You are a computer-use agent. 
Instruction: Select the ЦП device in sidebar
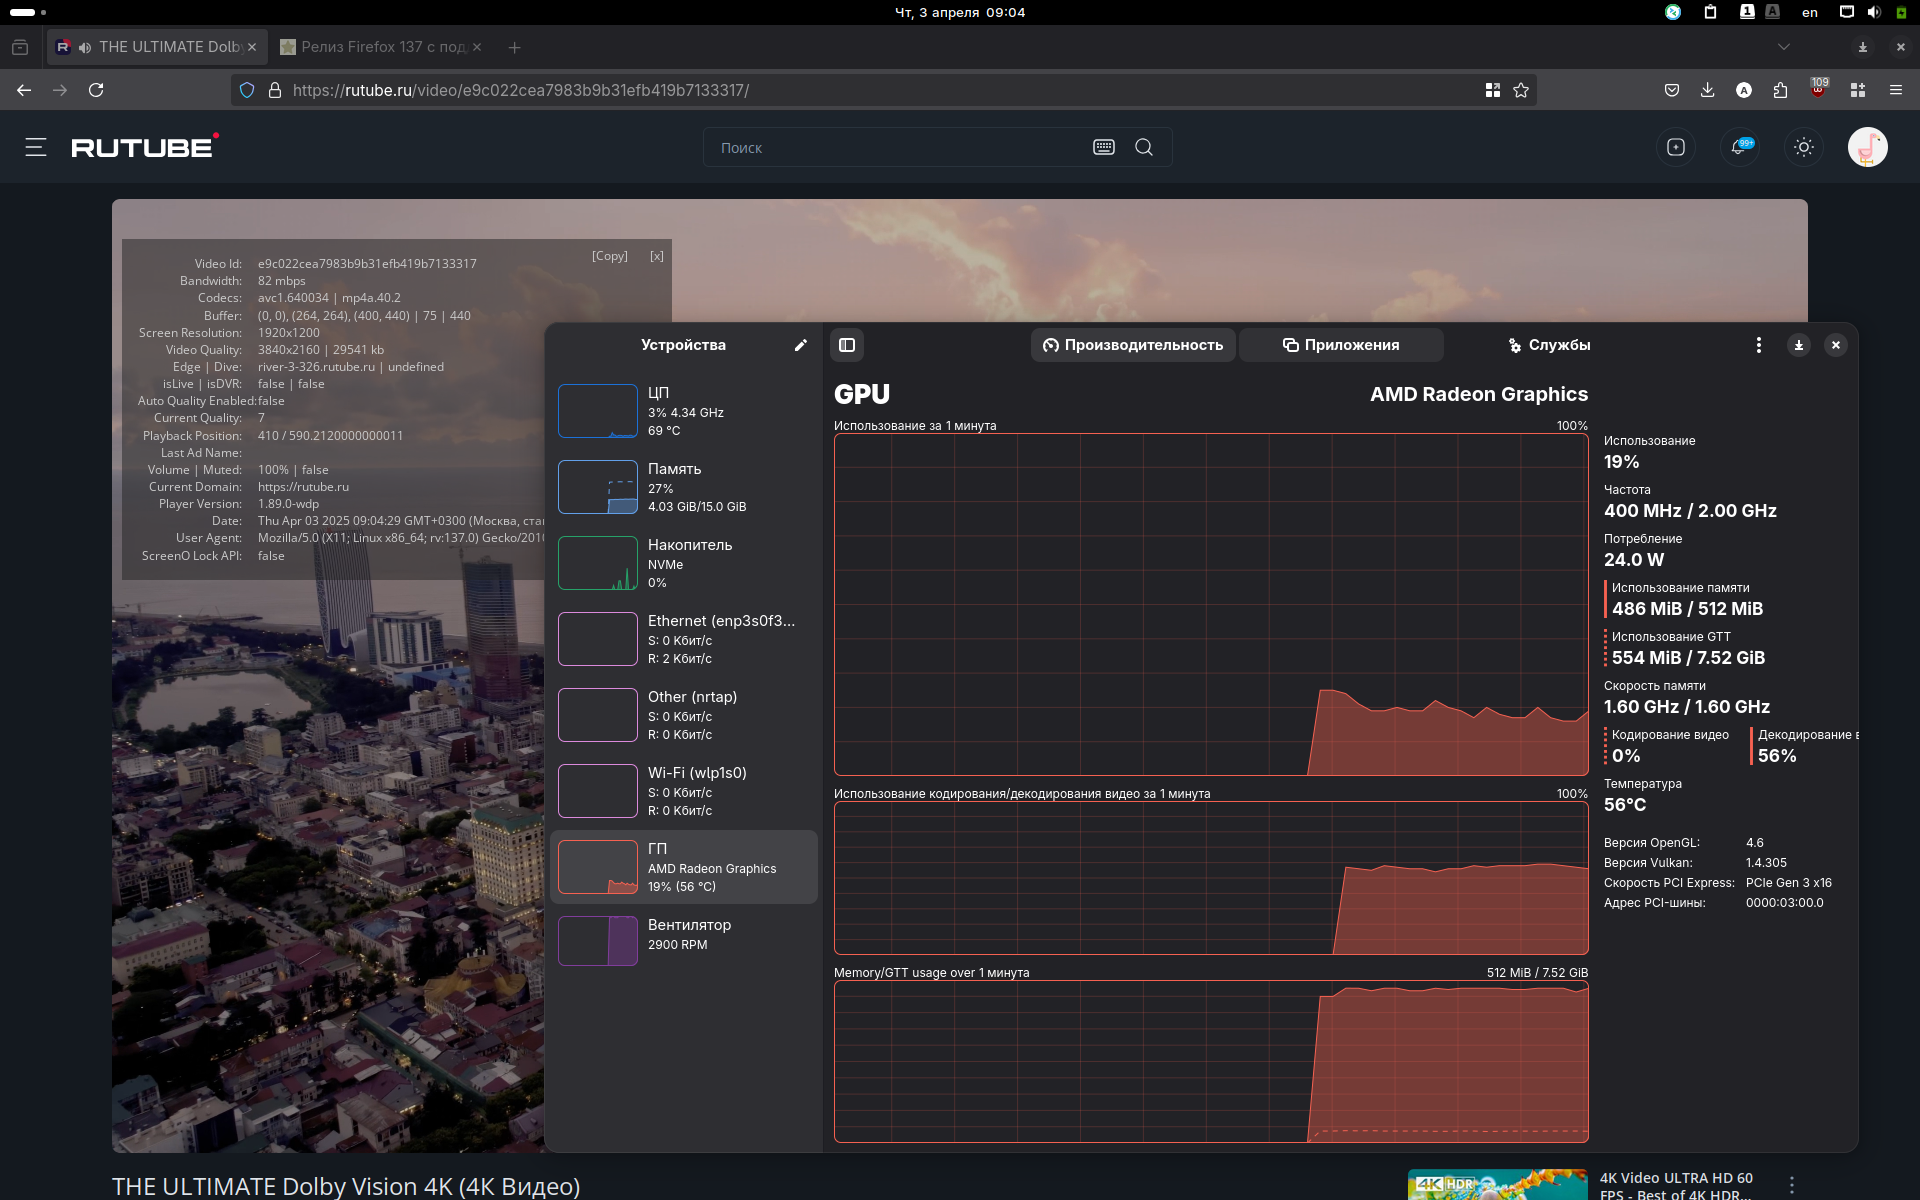coord(684,411)
